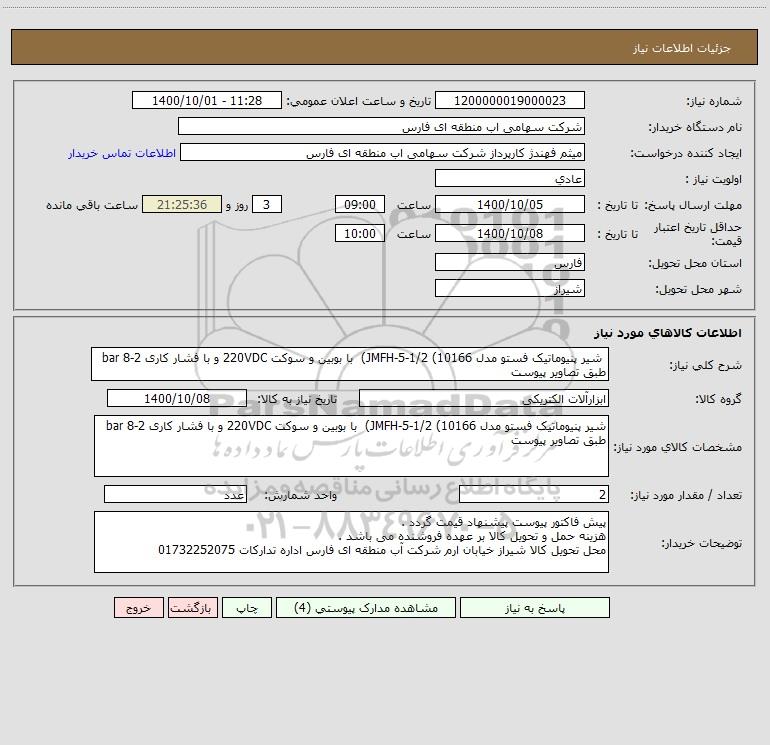The height and width of the screenshot is (745, 770).
Task: Open مشاهده مدارک پیوستی (4) attachments
Action: pos(366,608)
